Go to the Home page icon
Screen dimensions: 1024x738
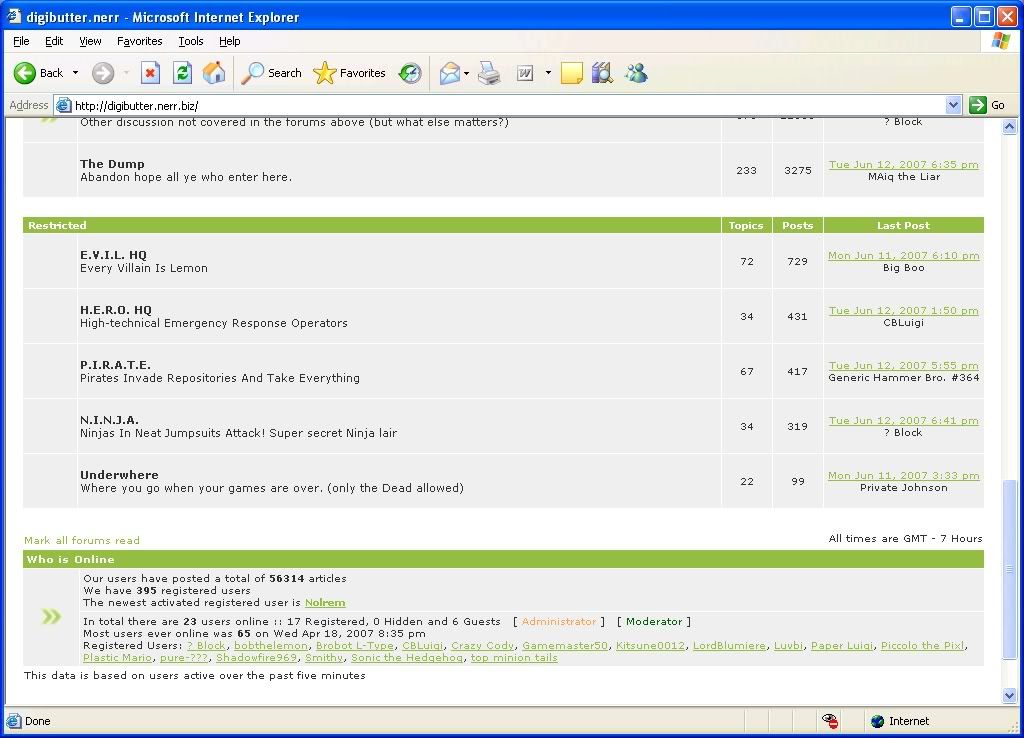214,73
